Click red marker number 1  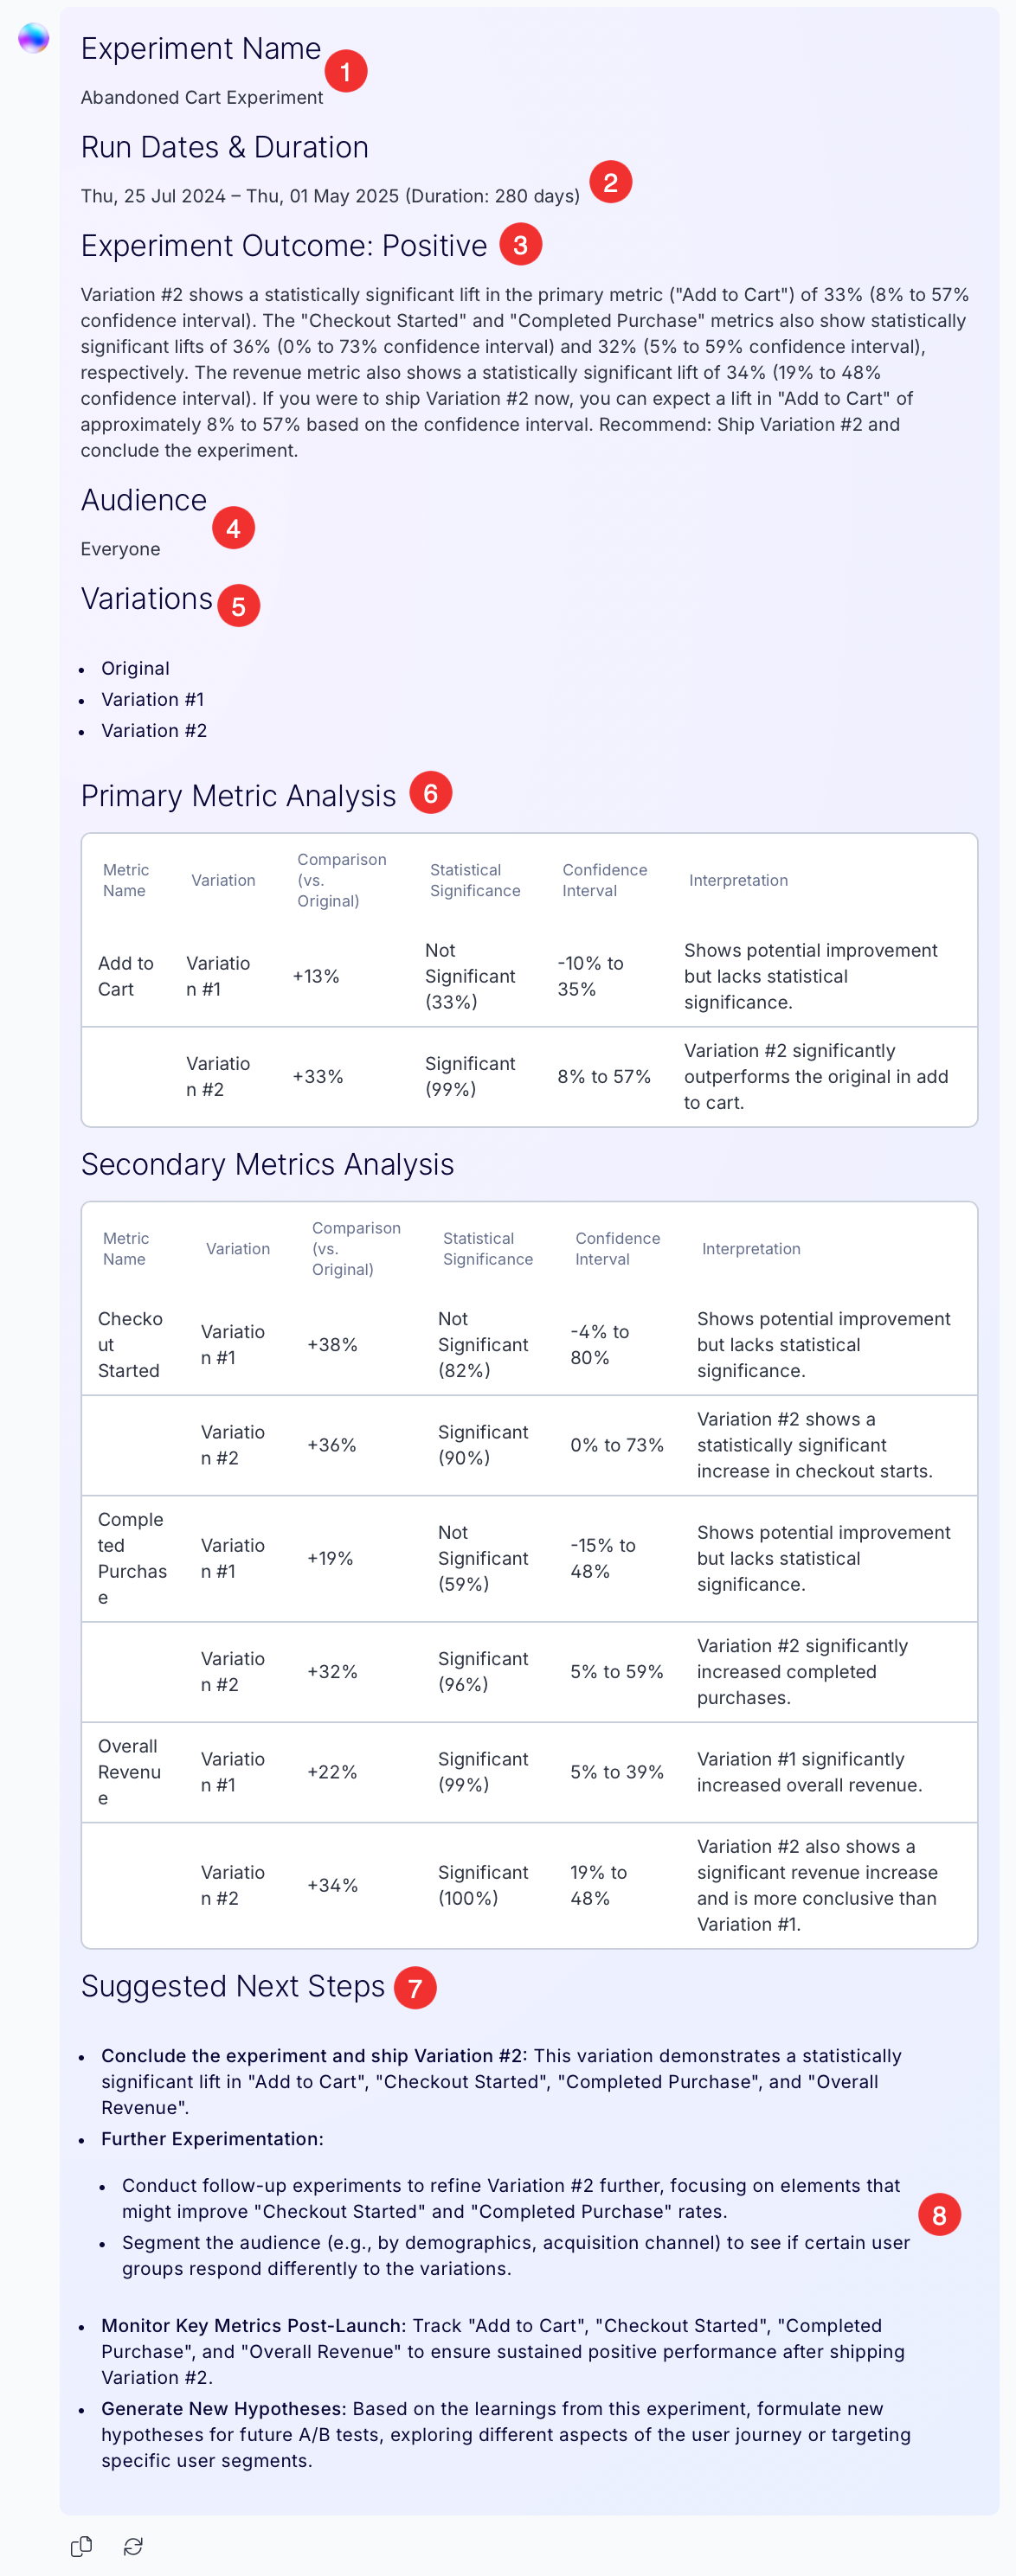pos(346,71)
